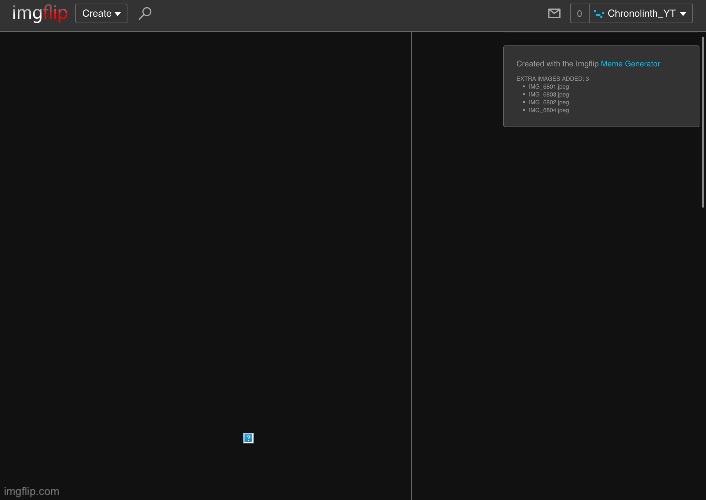Click the notification counter showing 0
This screenshot has width=706, height=500.
tap(579, 14)
